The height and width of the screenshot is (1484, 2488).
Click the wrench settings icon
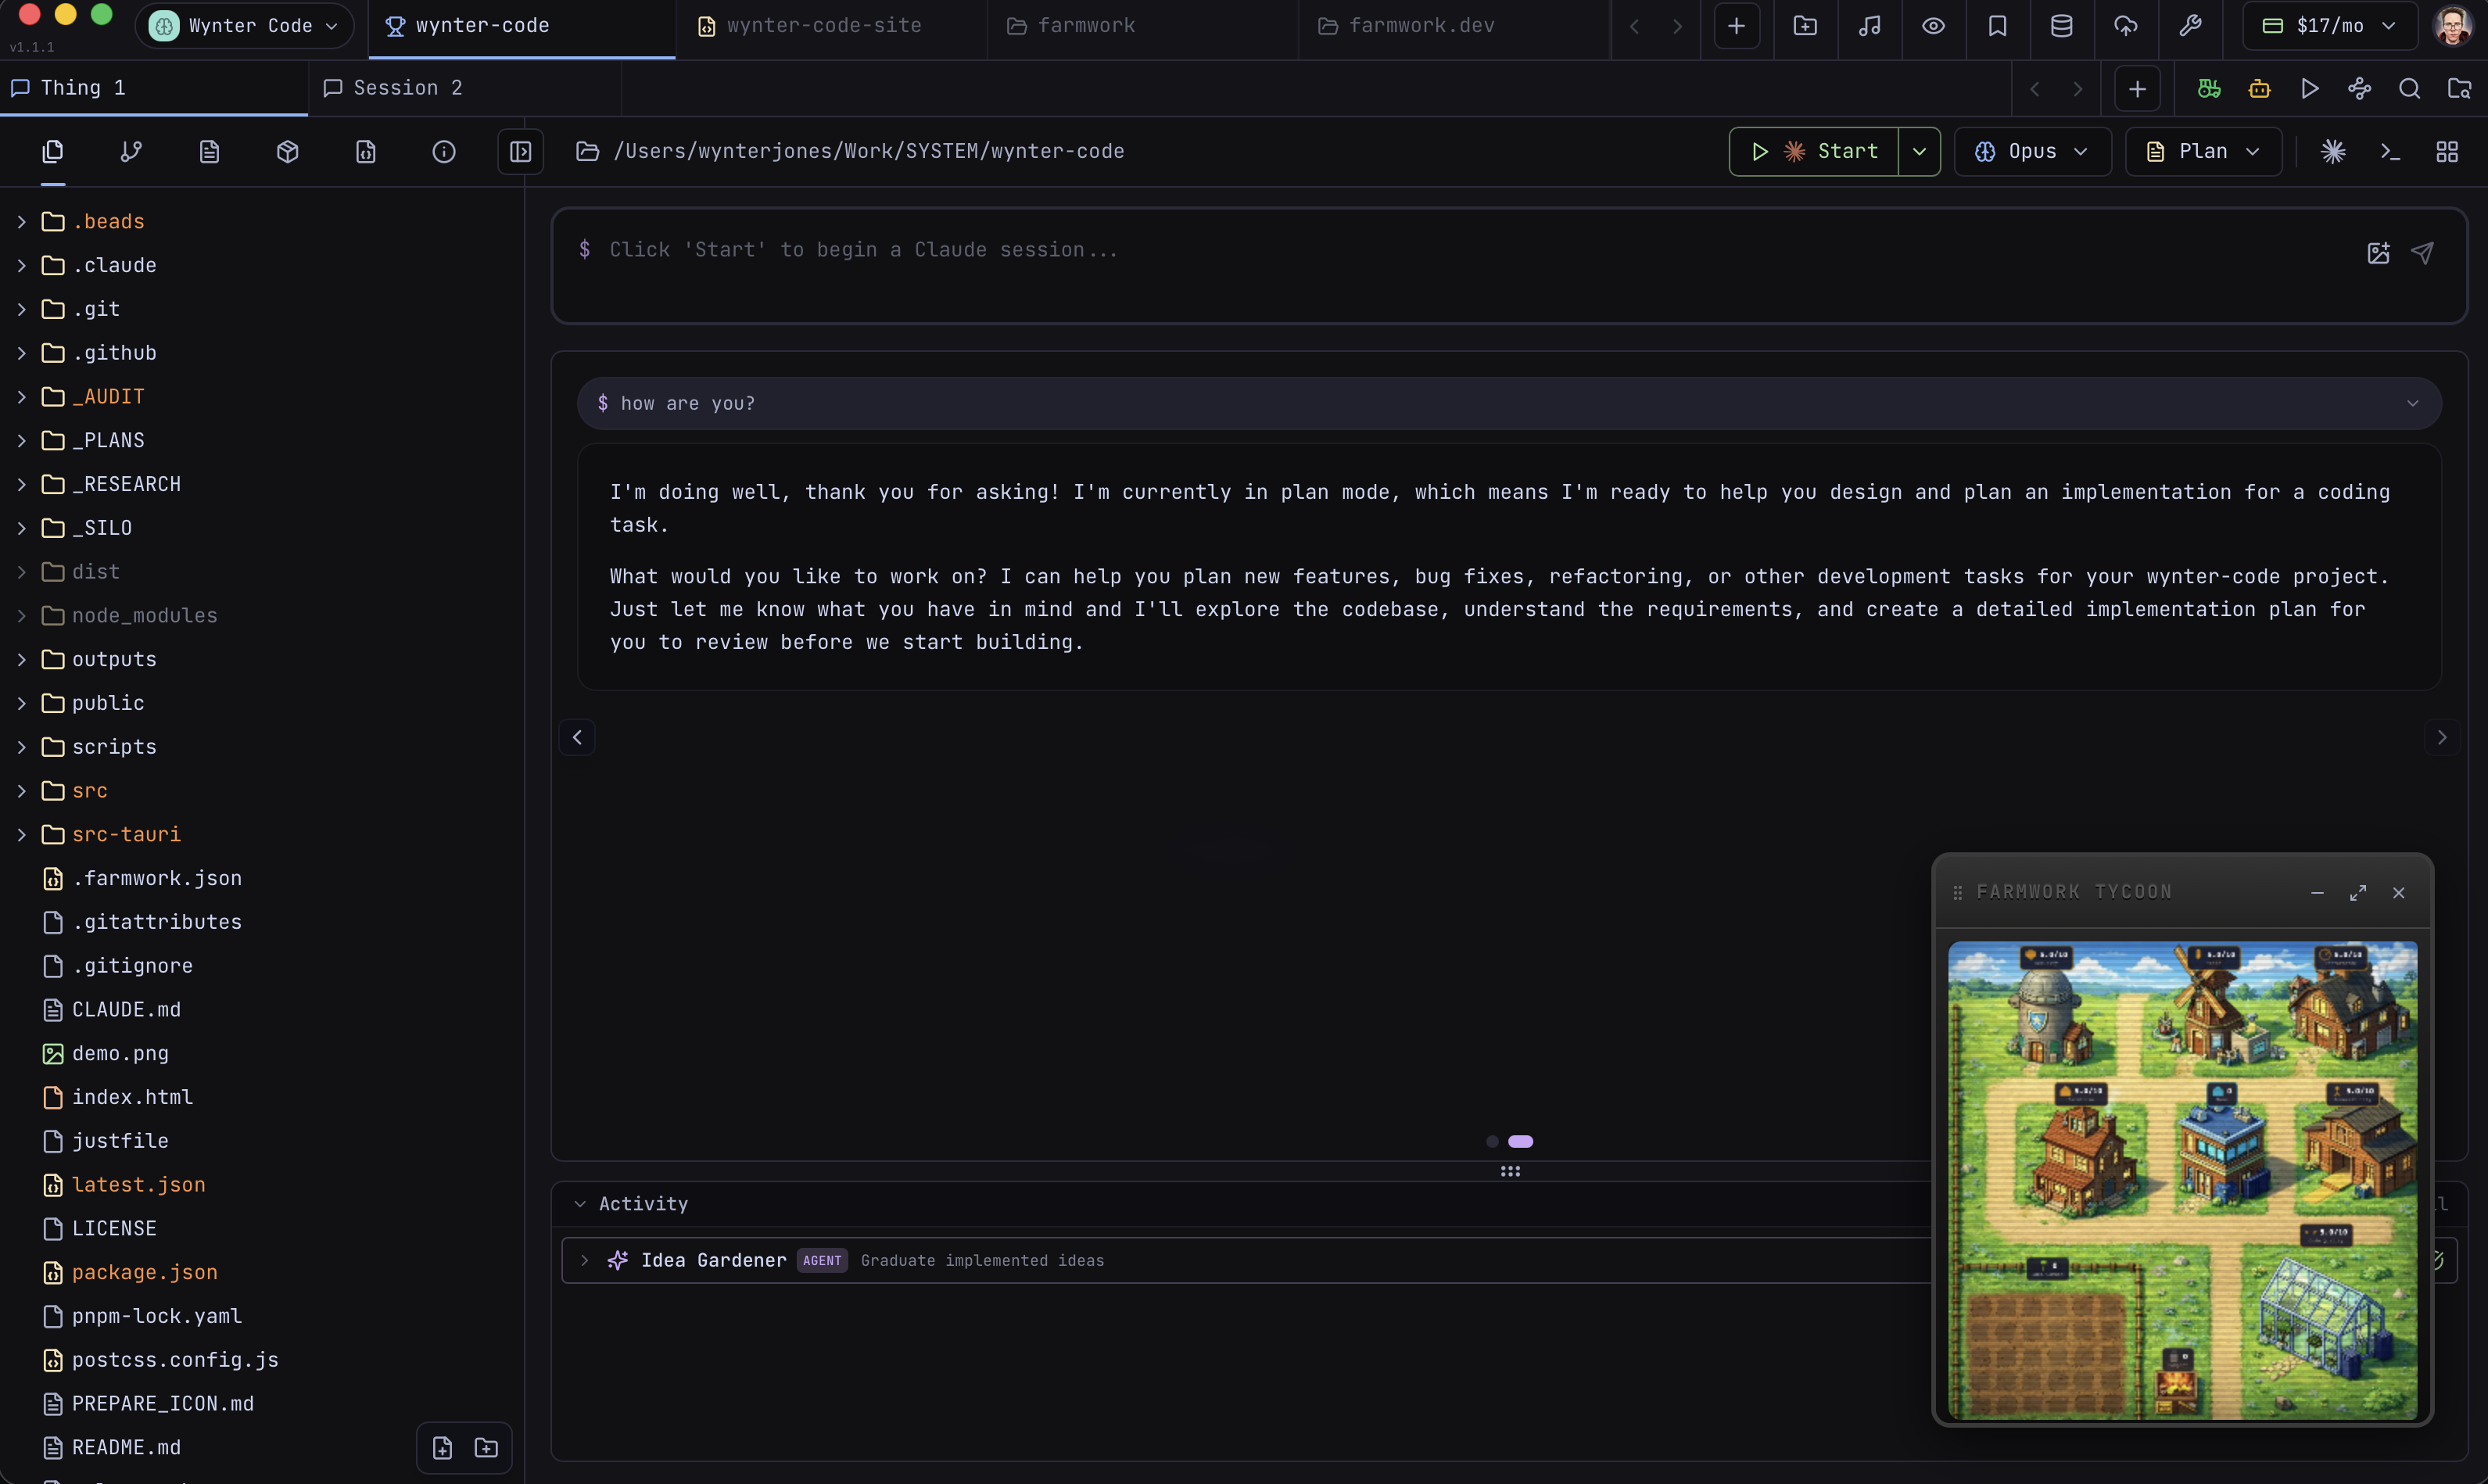point(2190,26)
